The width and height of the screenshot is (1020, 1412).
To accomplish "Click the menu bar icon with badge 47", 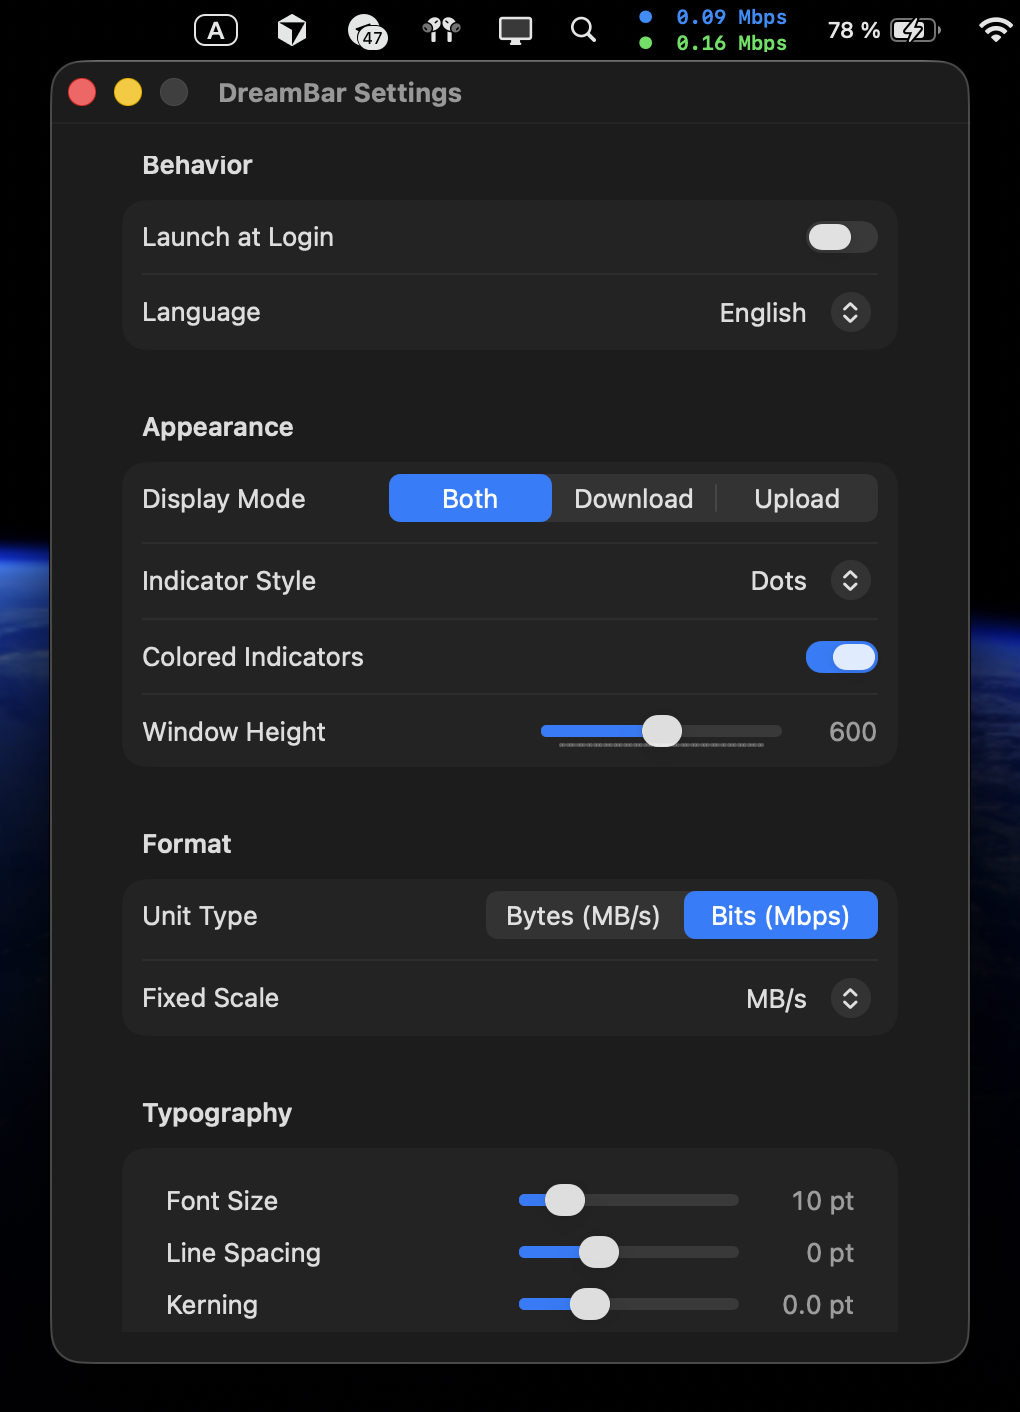I will [367, 32].
